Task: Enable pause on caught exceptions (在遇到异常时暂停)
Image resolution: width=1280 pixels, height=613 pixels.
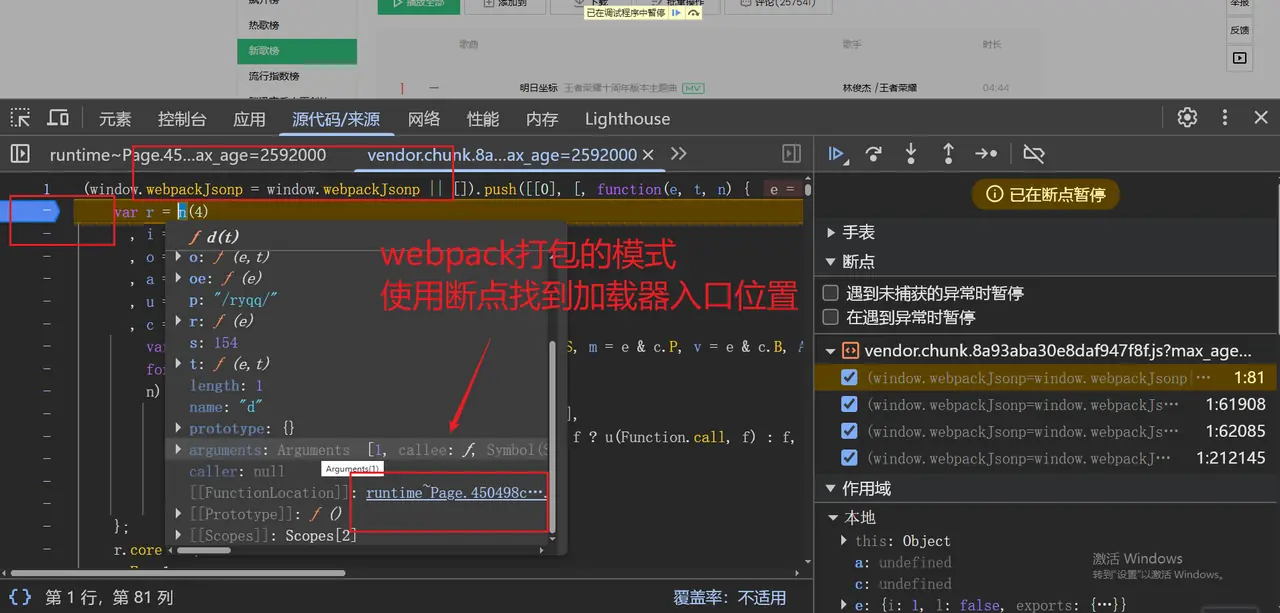Action: click(830, 317)
